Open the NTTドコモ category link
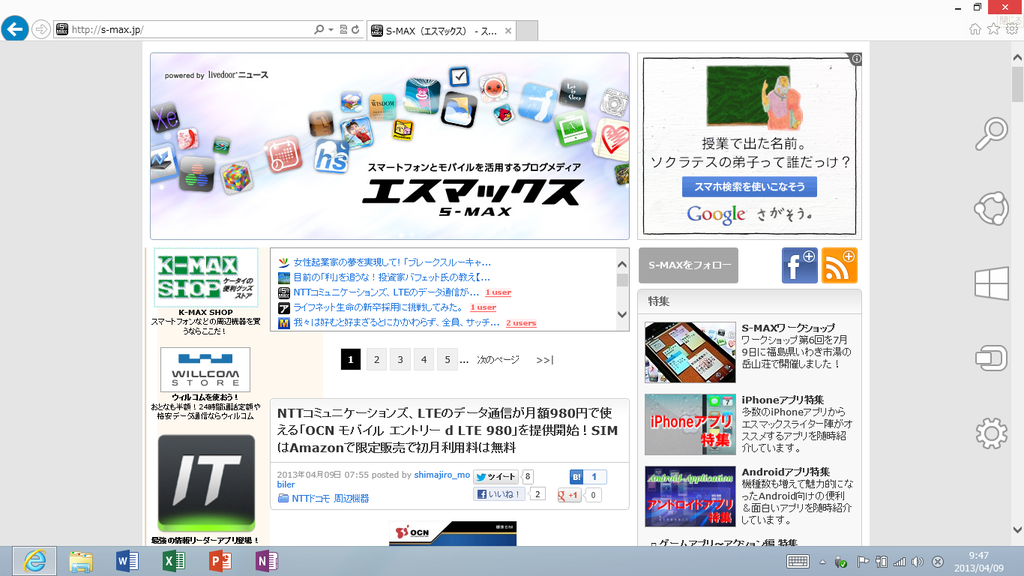 310,498
